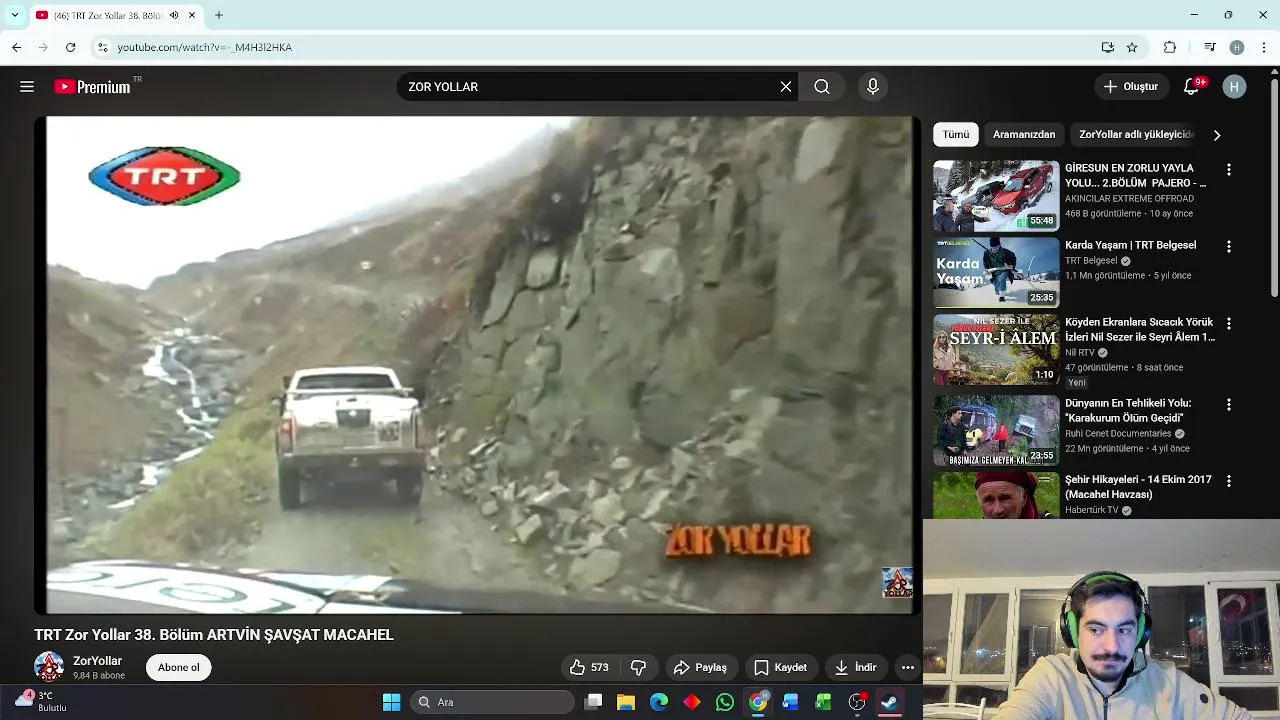1280x720 pixels.
Task: Reload the page
Action: (x=70, y=47)
